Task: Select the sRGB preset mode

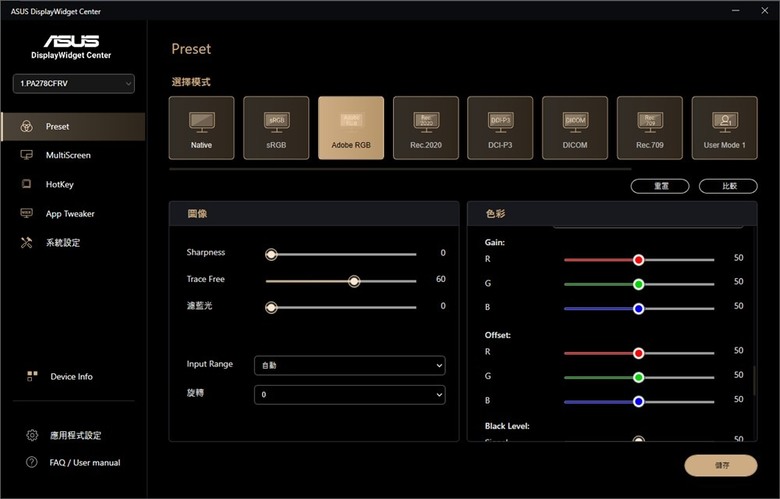Action: point(276,128)
